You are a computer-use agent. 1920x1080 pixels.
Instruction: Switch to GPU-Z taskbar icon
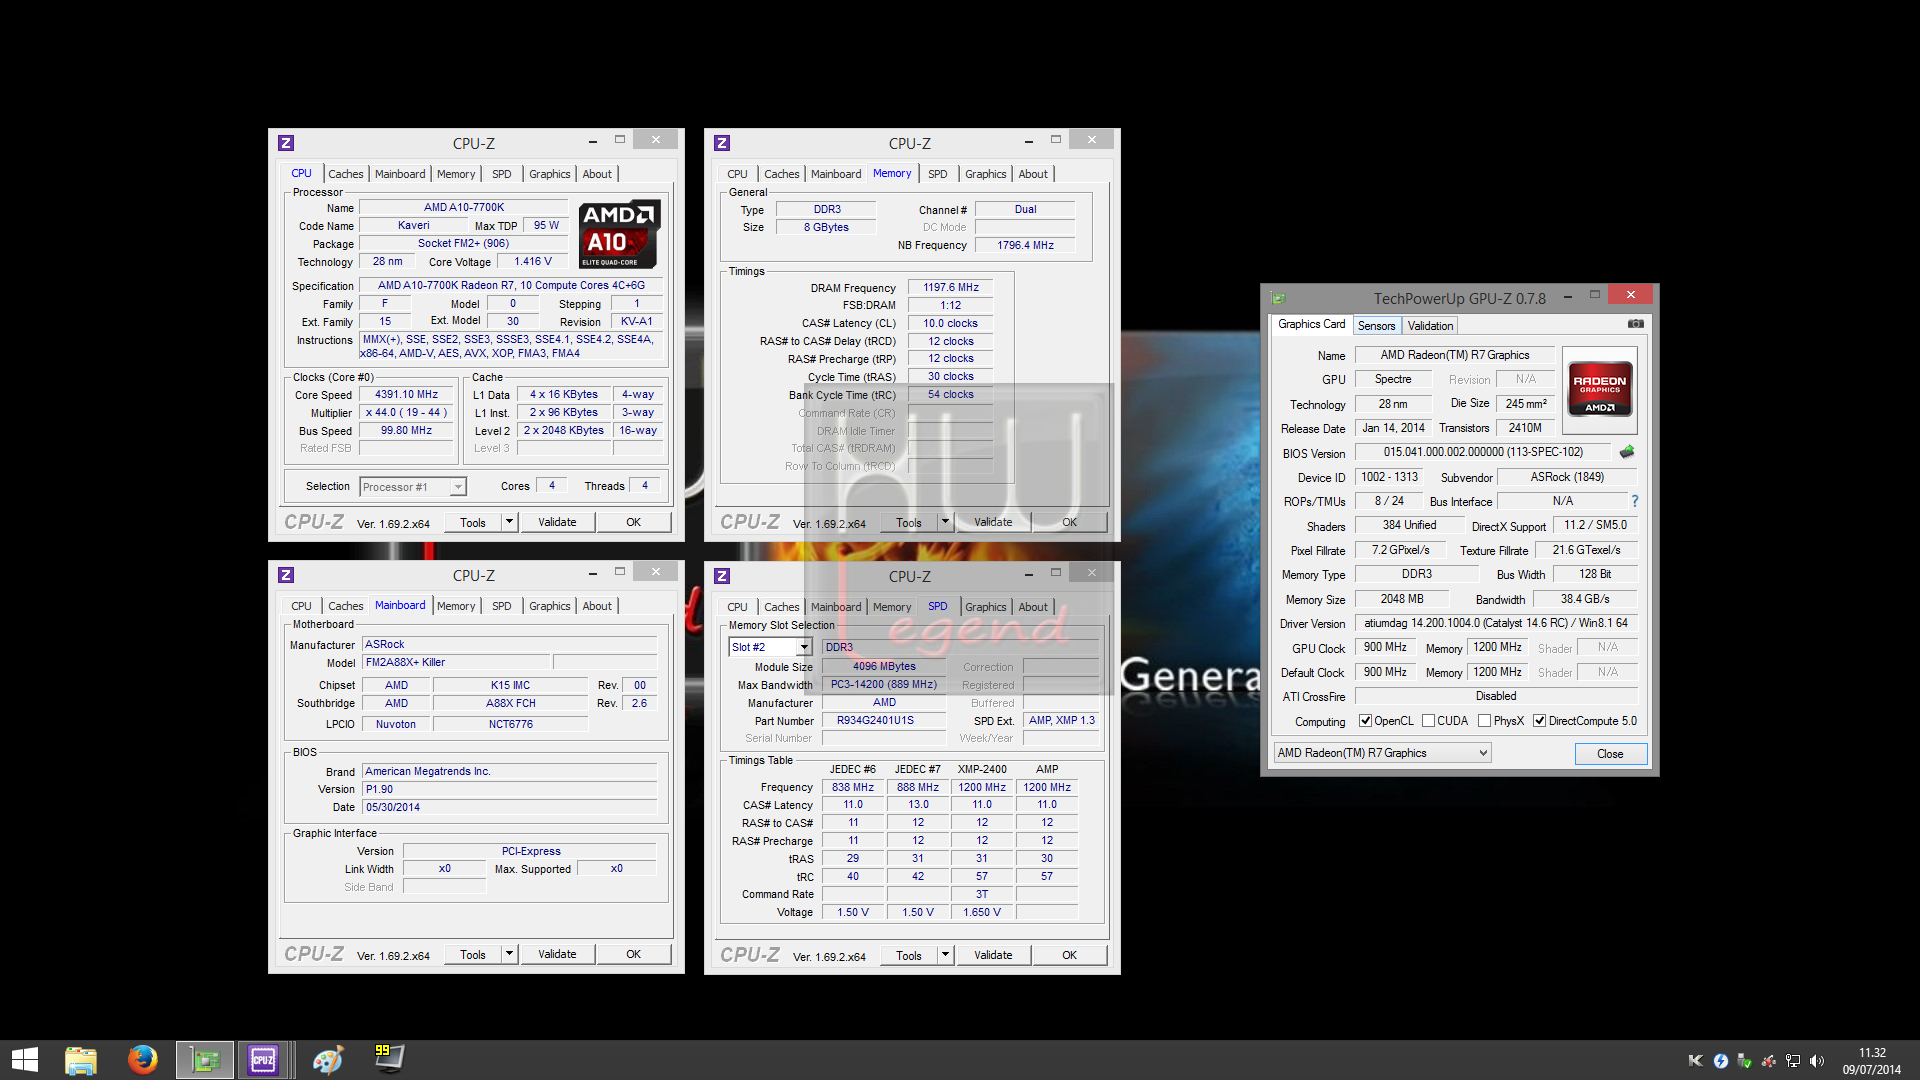(205, 1060)
